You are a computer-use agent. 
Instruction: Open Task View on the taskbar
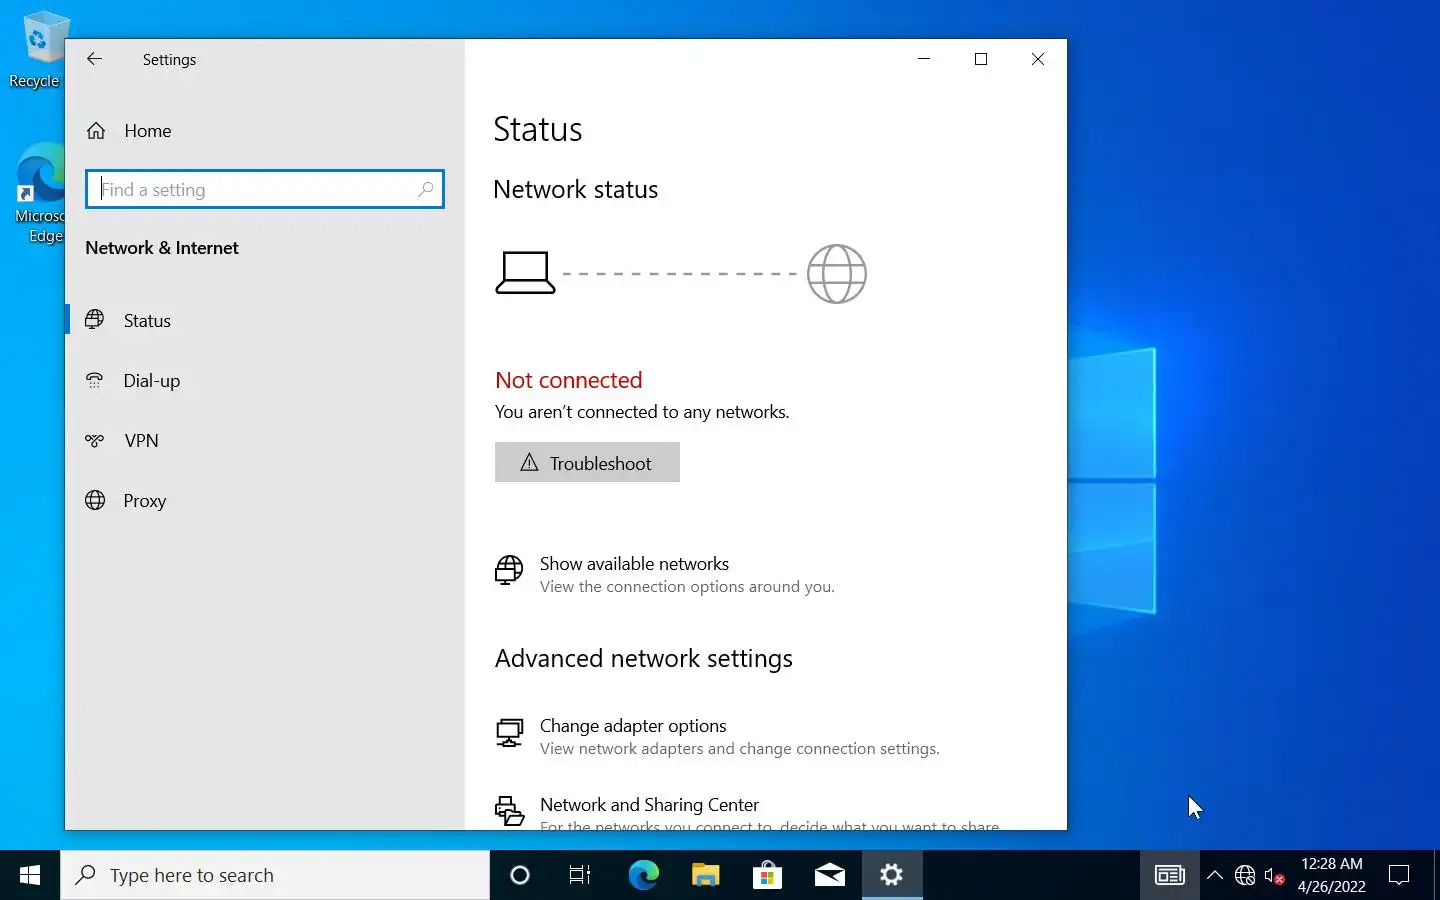(x=579, y=875)
